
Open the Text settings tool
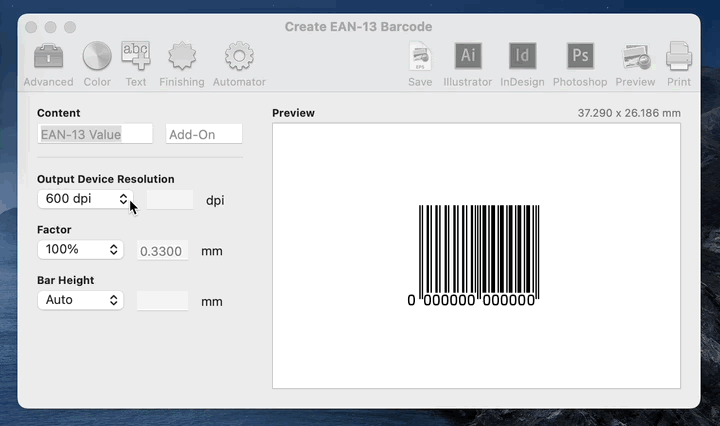[135, 64]
